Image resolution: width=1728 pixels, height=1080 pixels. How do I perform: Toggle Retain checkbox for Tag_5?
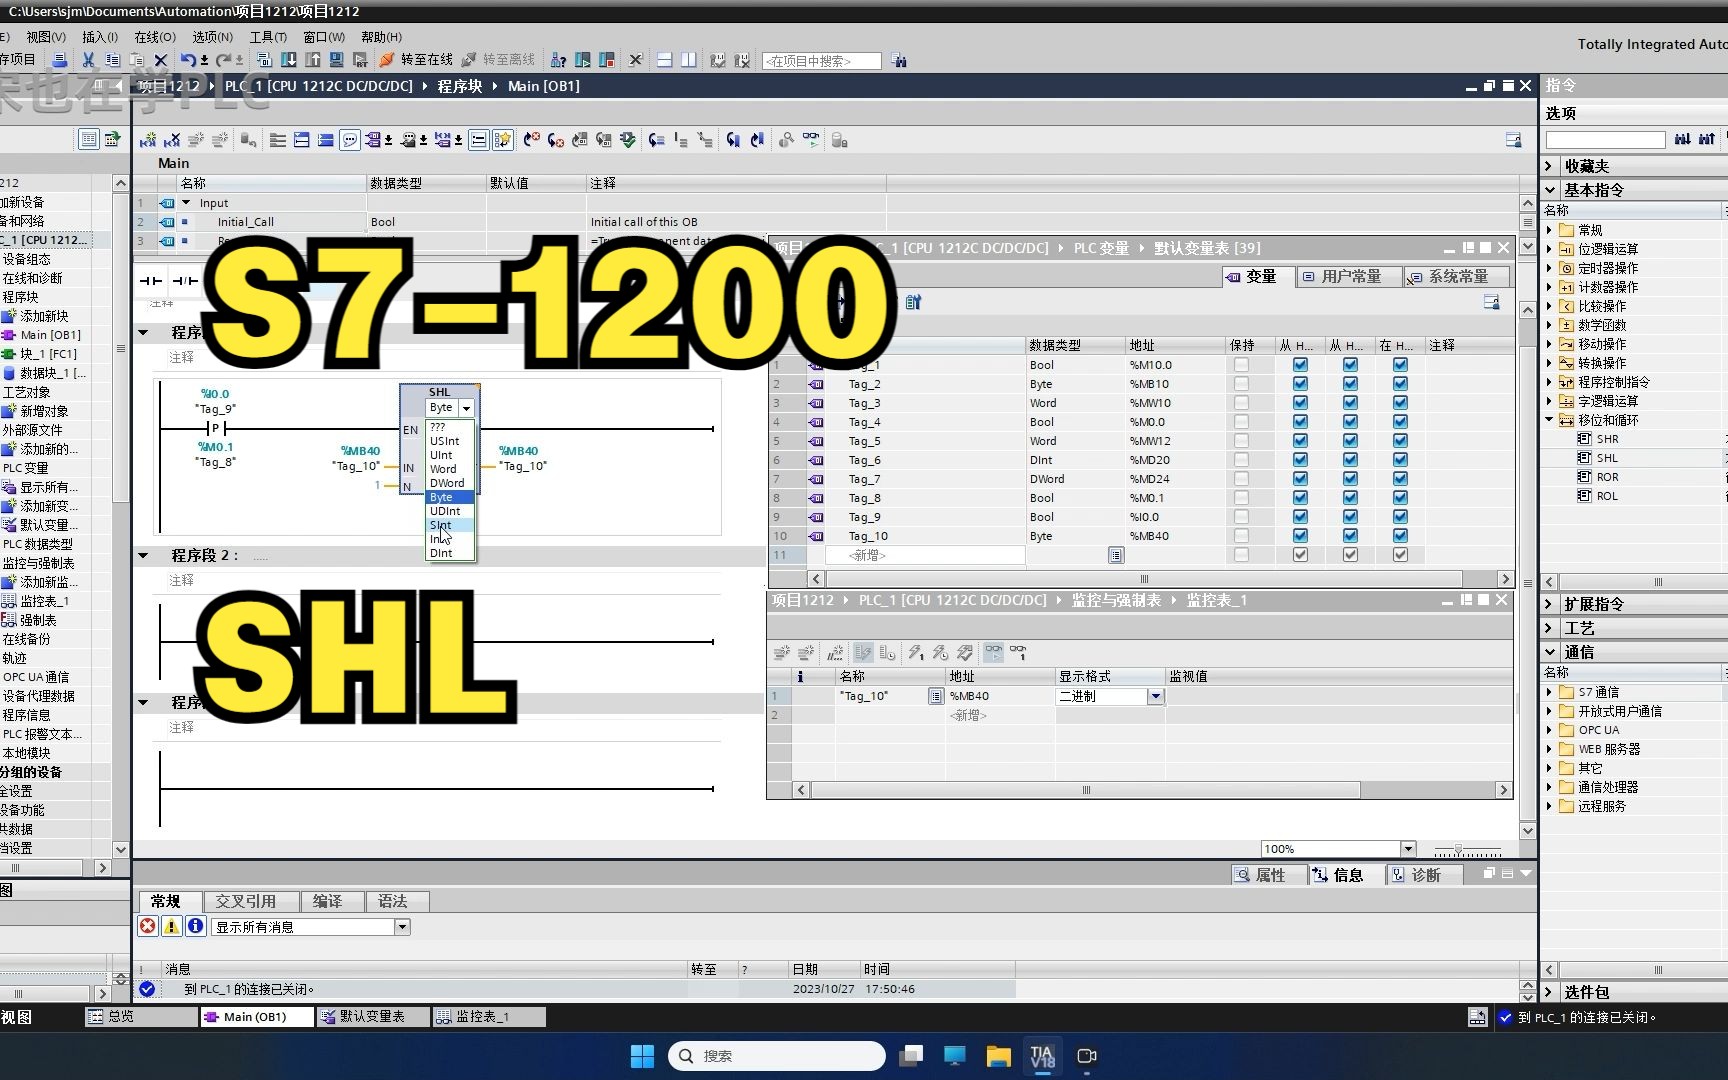click(1241, 441)
